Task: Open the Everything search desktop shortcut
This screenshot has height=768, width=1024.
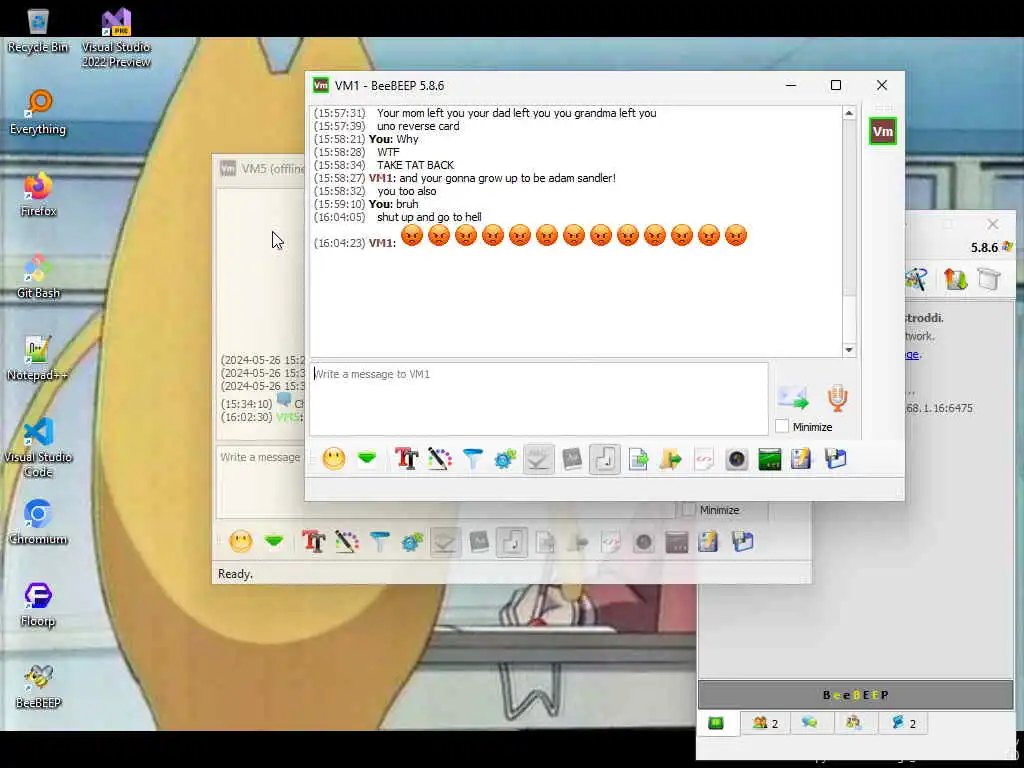Action: tap(38, 112)
